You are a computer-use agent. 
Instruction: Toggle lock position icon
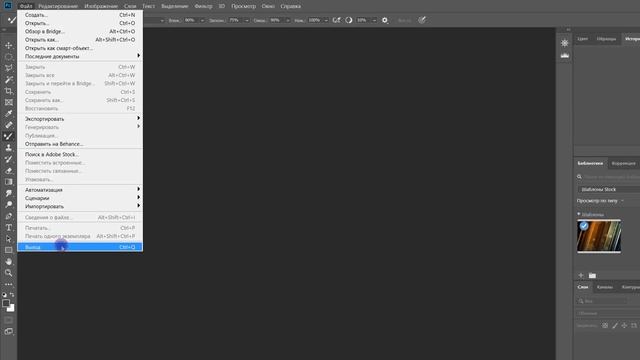pos(624,326)
